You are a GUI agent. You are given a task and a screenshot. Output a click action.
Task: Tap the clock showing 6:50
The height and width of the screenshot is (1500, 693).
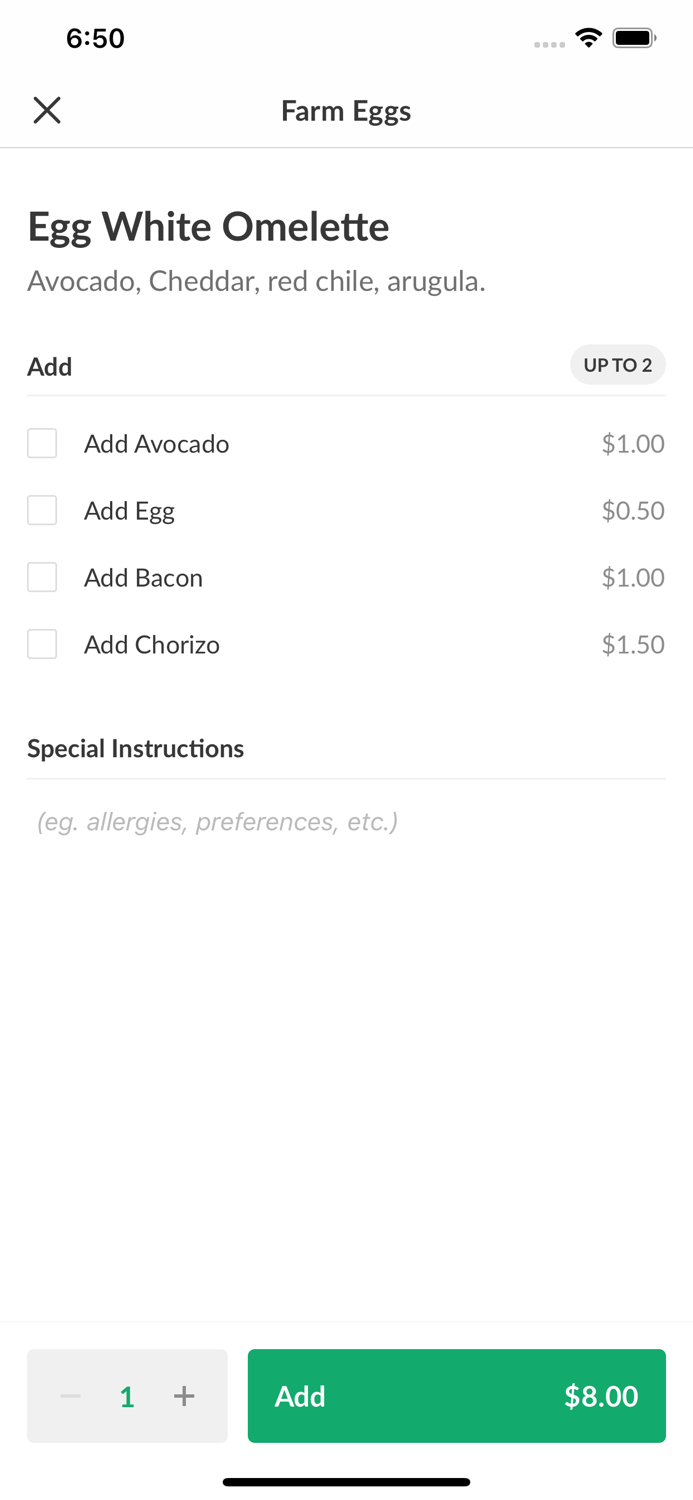point(96,38)
